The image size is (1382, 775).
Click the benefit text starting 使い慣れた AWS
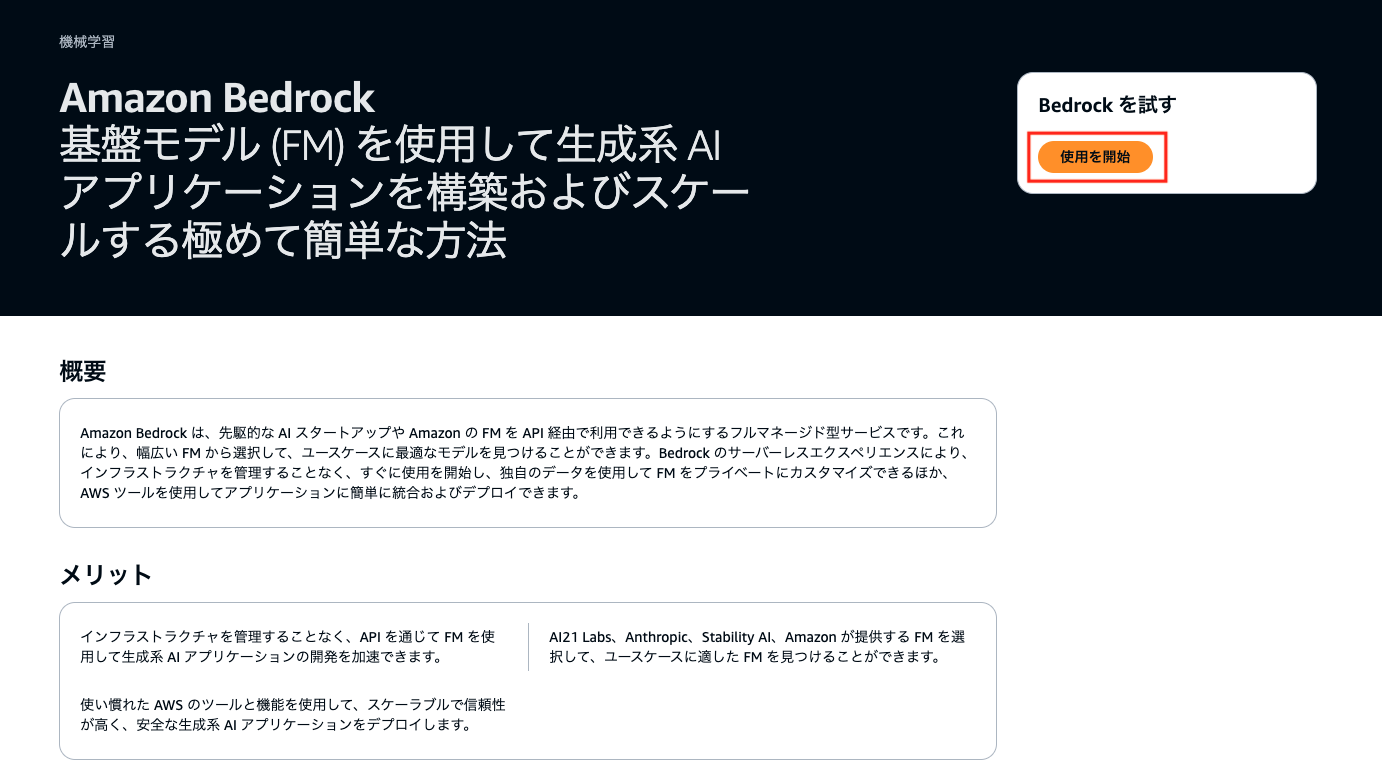coord(293,715)
